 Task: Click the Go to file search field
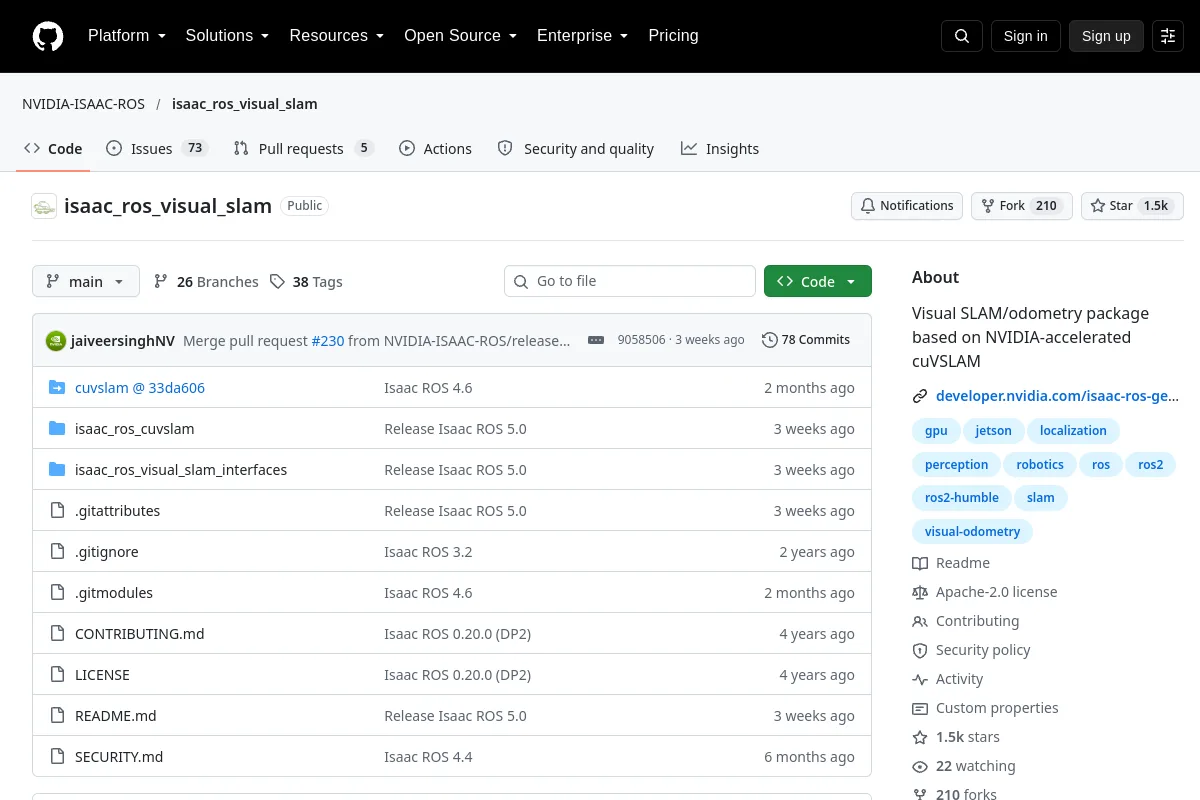(x=630, y=281)
